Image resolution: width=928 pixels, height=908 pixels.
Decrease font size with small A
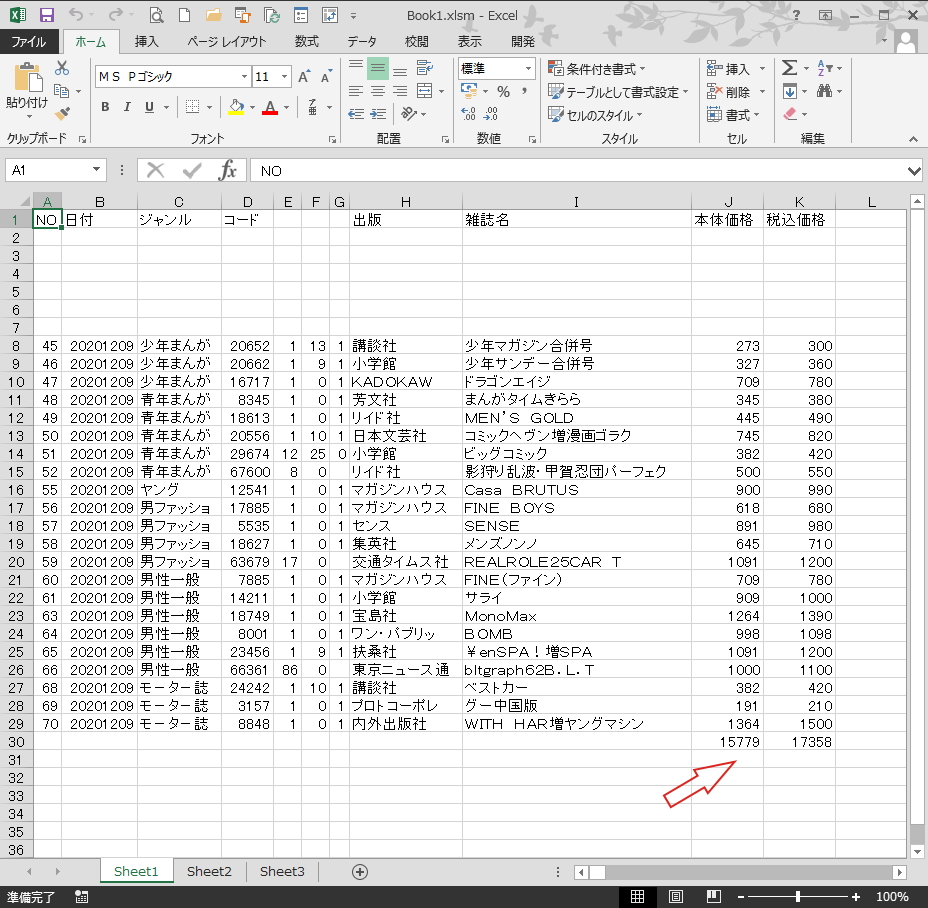[x=326, y=76]
